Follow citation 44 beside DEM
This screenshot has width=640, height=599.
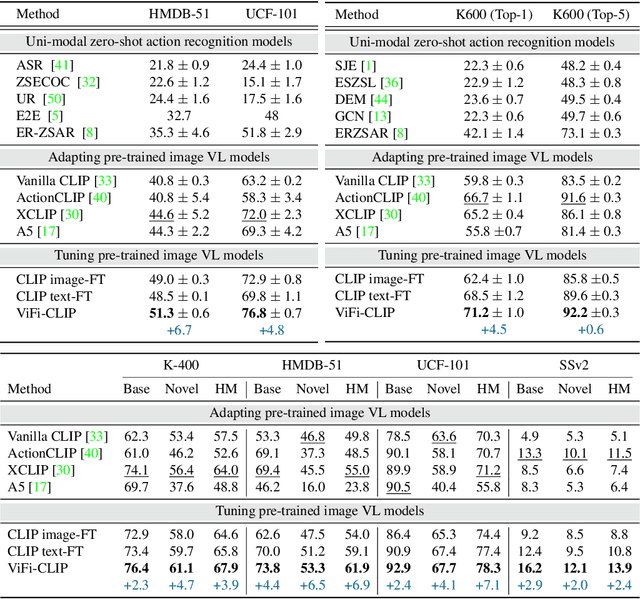tap(380, 97)
